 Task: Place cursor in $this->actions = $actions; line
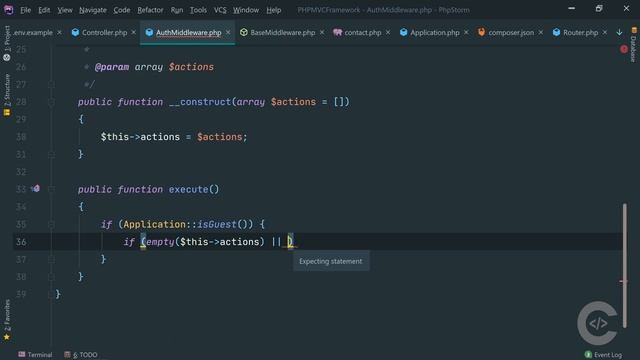coord(174,137)
